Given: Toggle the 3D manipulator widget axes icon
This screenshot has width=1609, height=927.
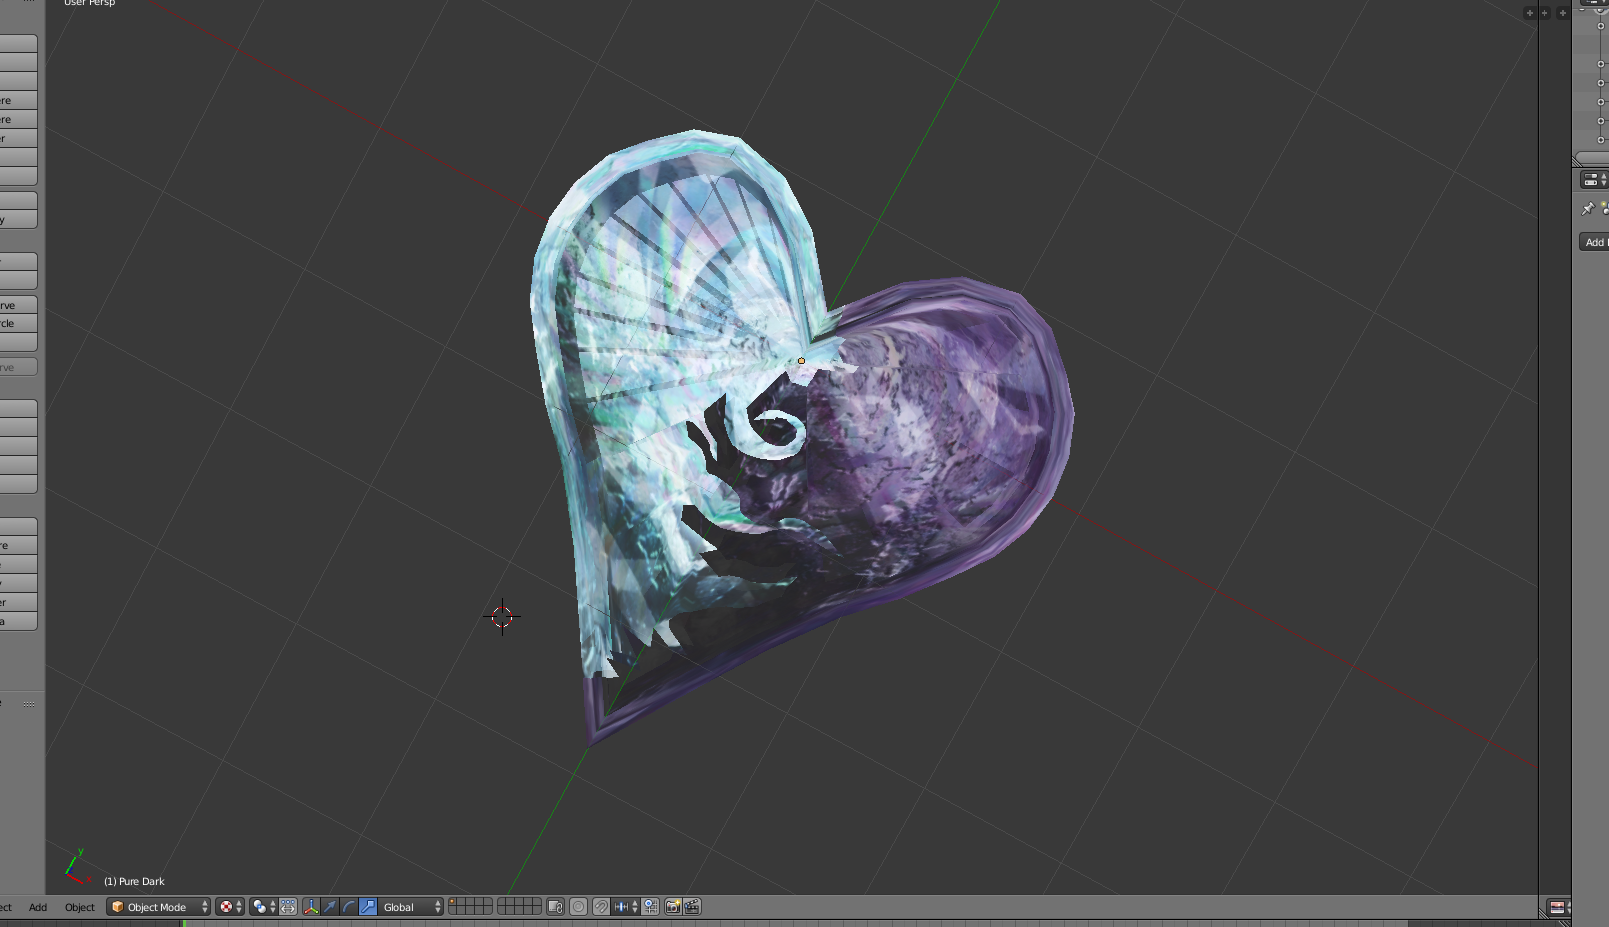Looking at the screenshot, I should point(311,907).
